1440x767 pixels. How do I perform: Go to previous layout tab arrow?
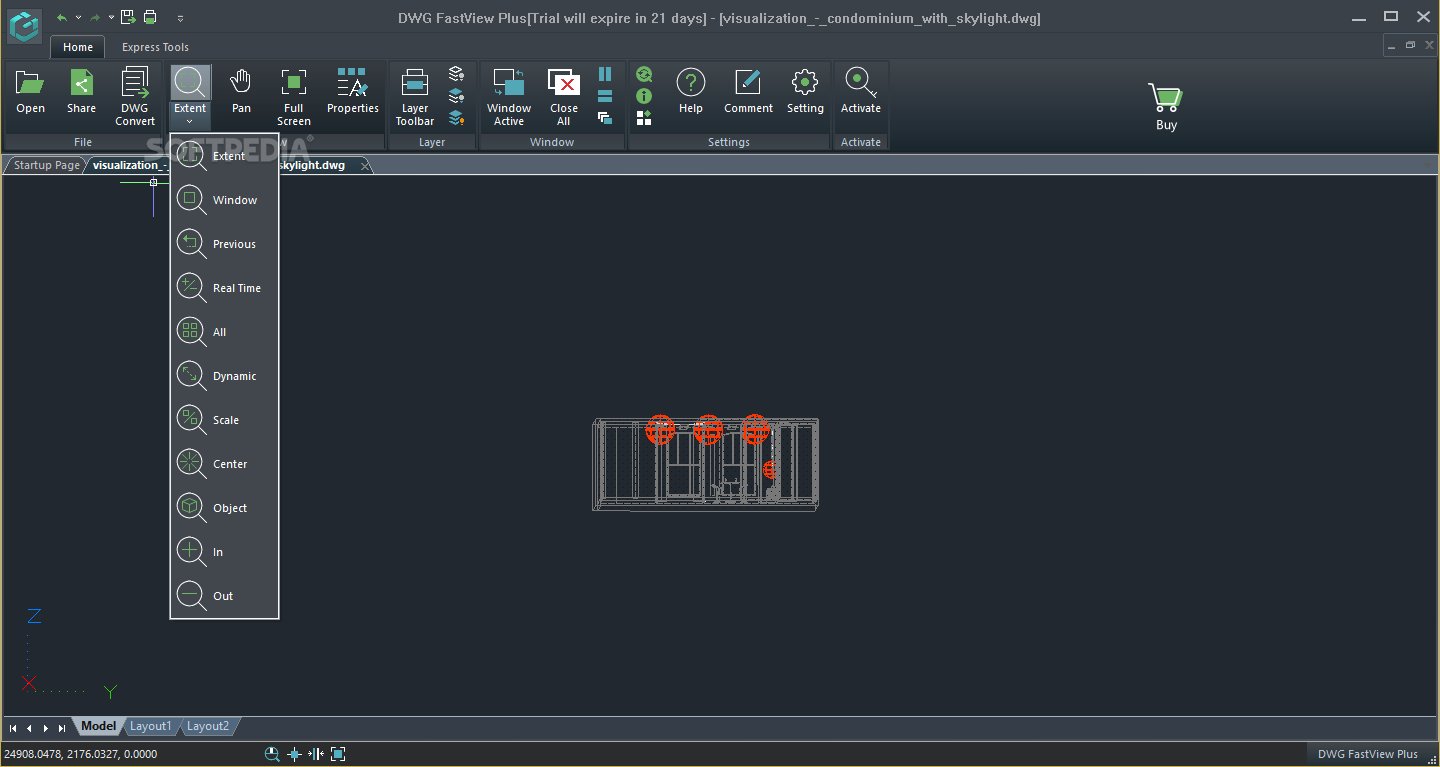tap(29, 728)
